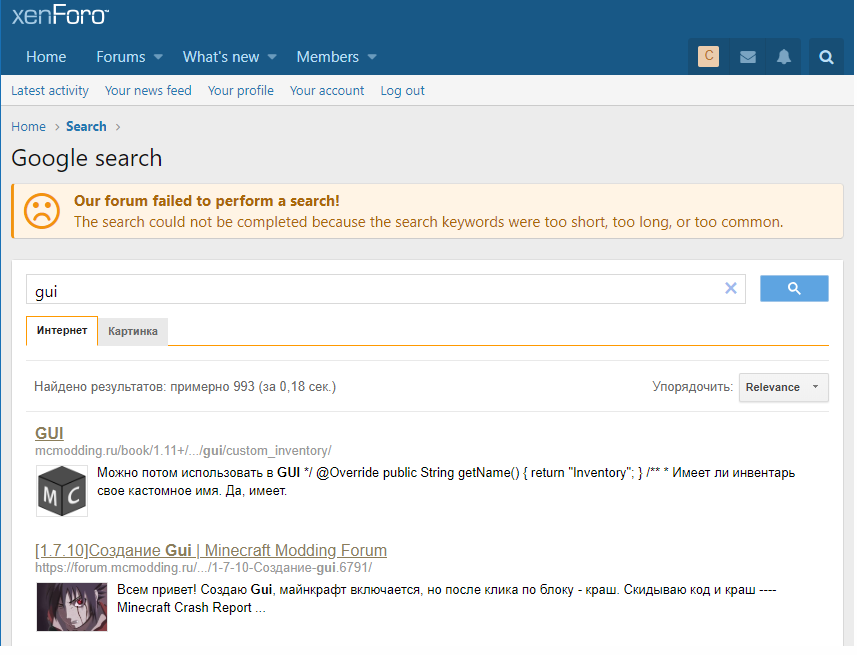Show alerts via the bell icon
Viewport: 857px width, 655px height.
[x=784, y=57]
